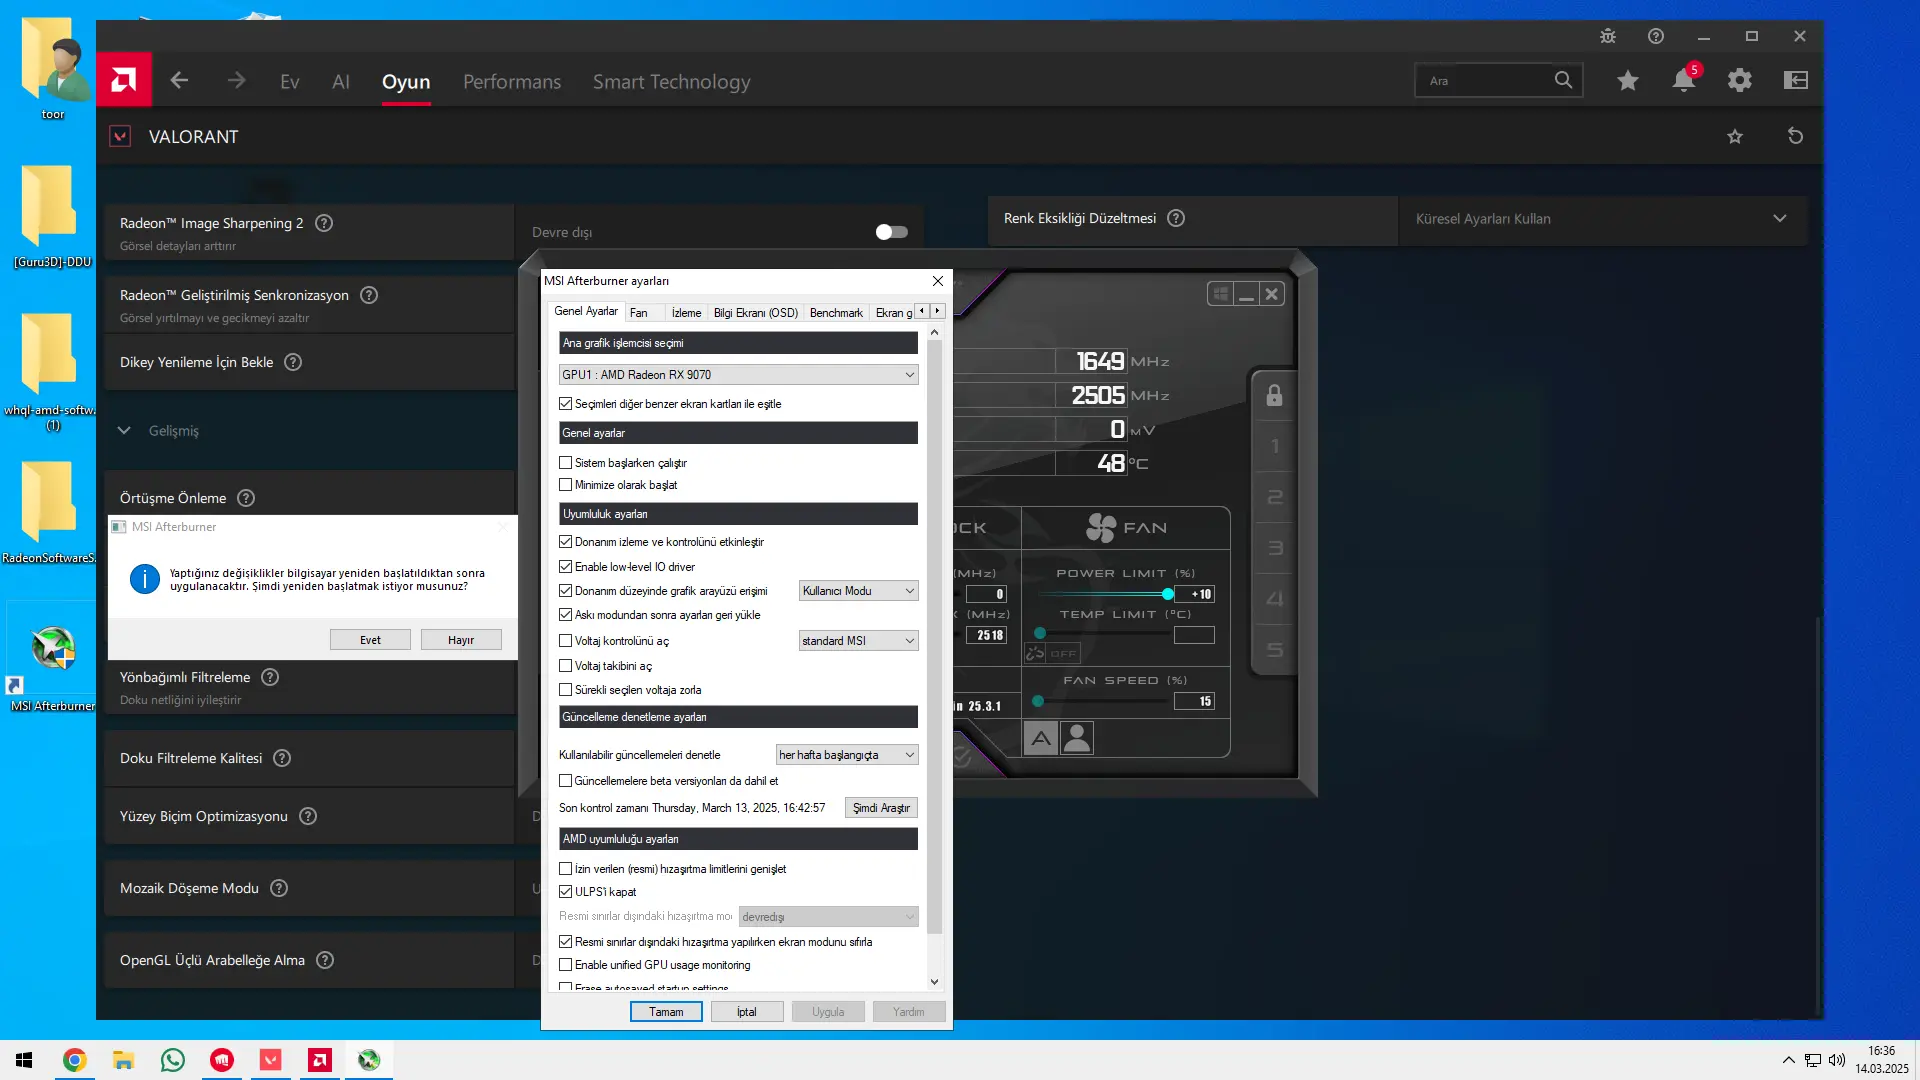
Task: Click Evet in the MSI Afterburner prompt
Action: [x=370, y=640]
